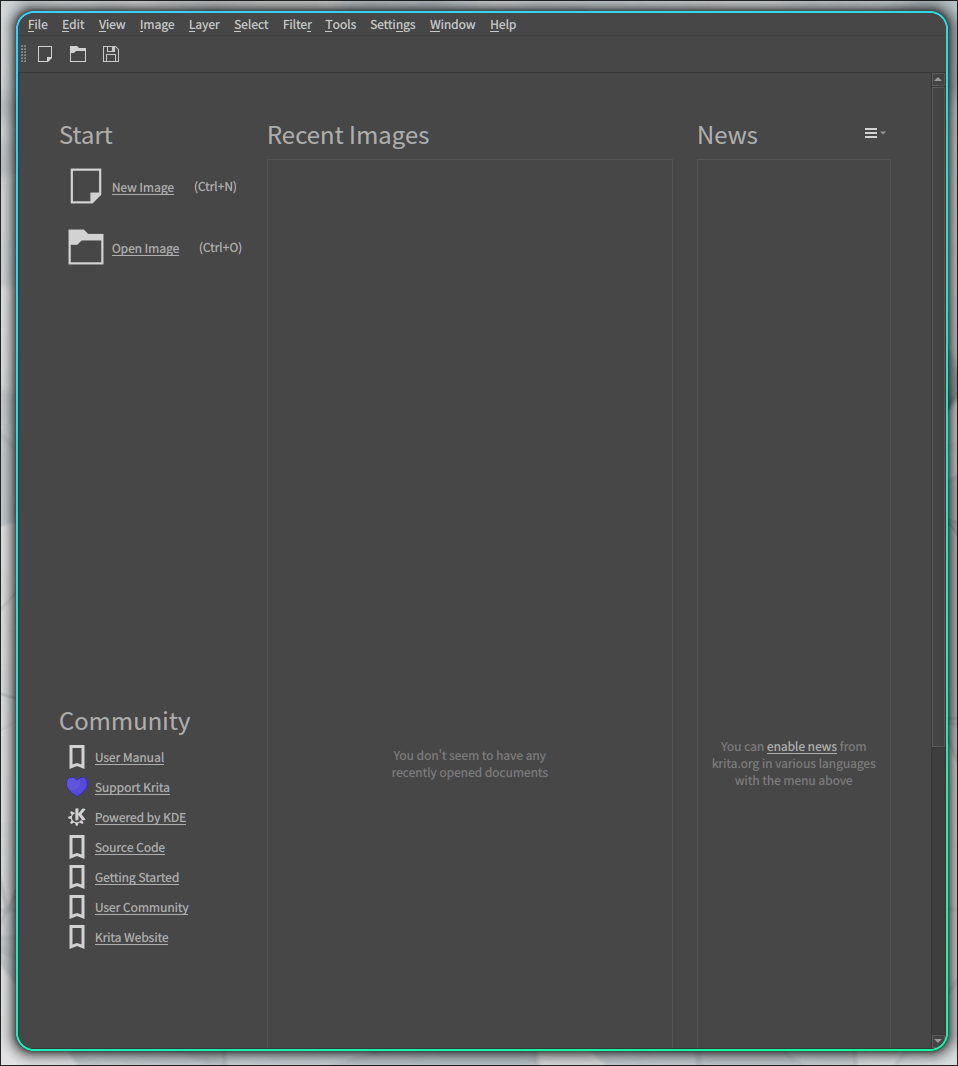Image resolution: width=958 pixels, height=1066 pixels.
Task: Click the bookmark icon beside User Community
Action: (77, 907)
